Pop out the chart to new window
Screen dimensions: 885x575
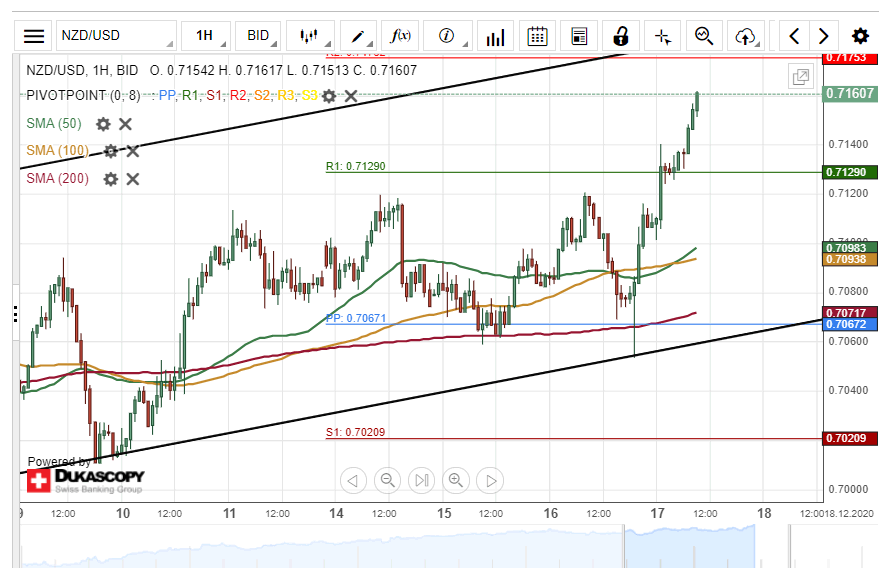(x=800, y=77)
